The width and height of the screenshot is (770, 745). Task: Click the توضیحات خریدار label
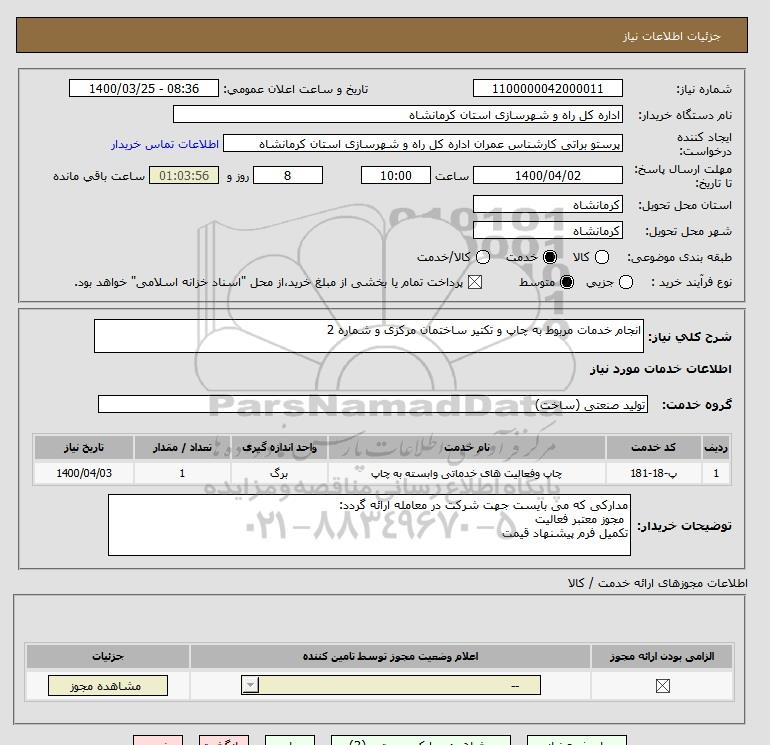click(x=684, y=526)
